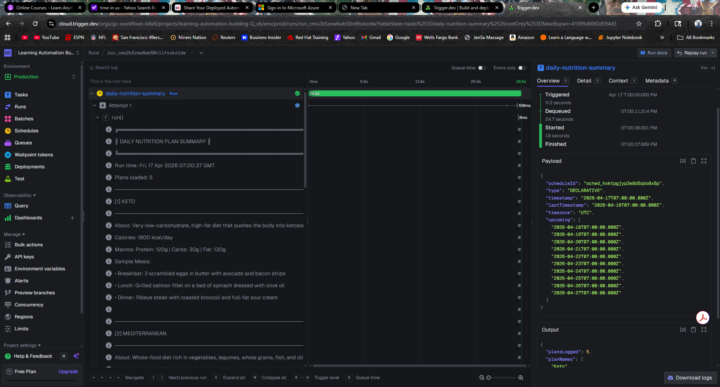Open the Deployments icon
This screenshot has width=720, height=387.
click(x=8, y=167)
